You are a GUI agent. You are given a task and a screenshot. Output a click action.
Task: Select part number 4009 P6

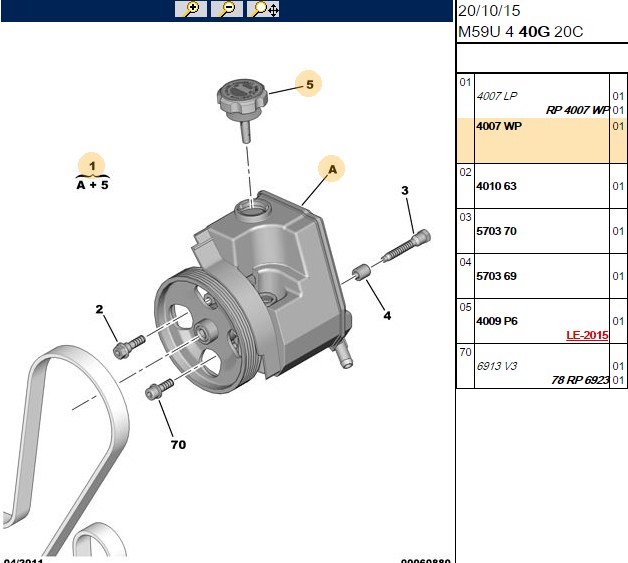point(497,321)
